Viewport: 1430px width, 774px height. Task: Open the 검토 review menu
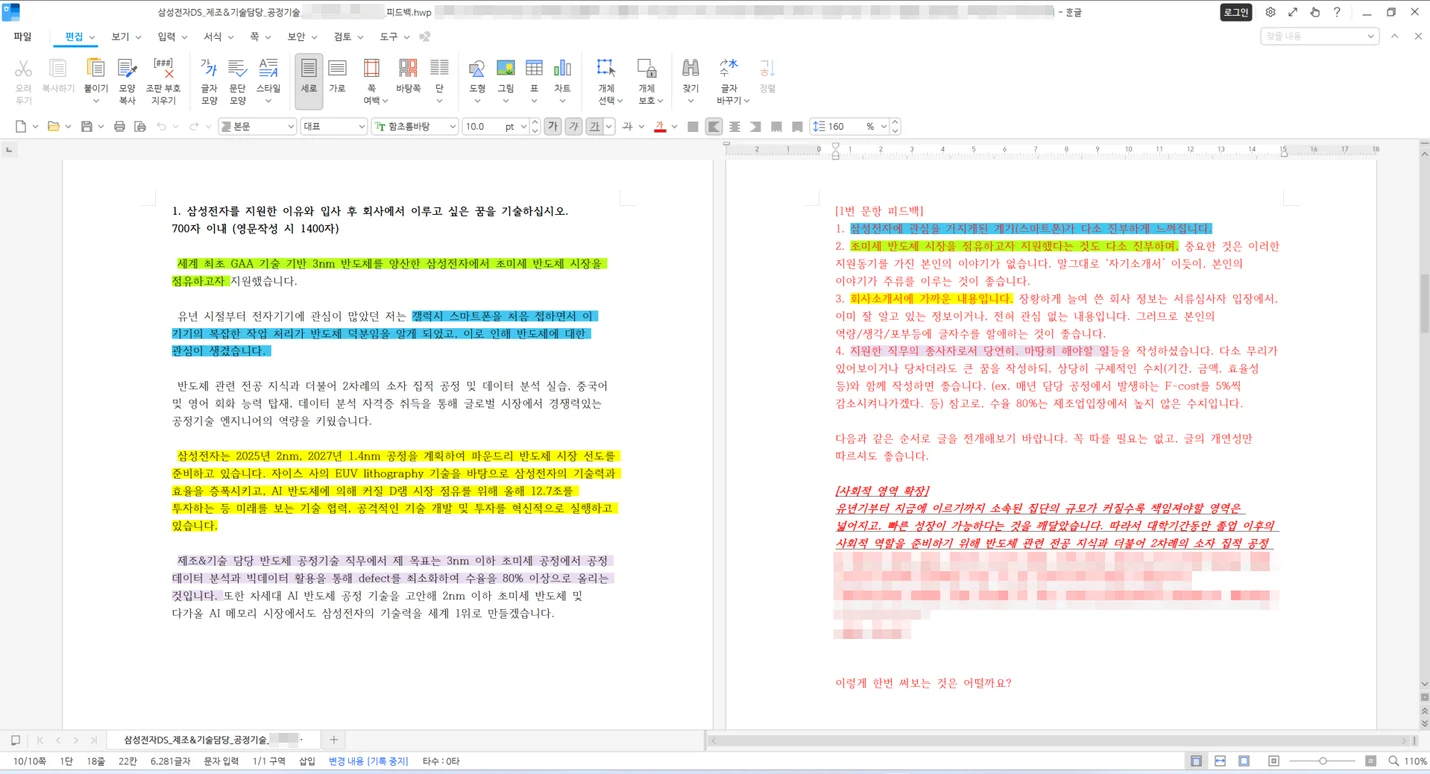348,37
